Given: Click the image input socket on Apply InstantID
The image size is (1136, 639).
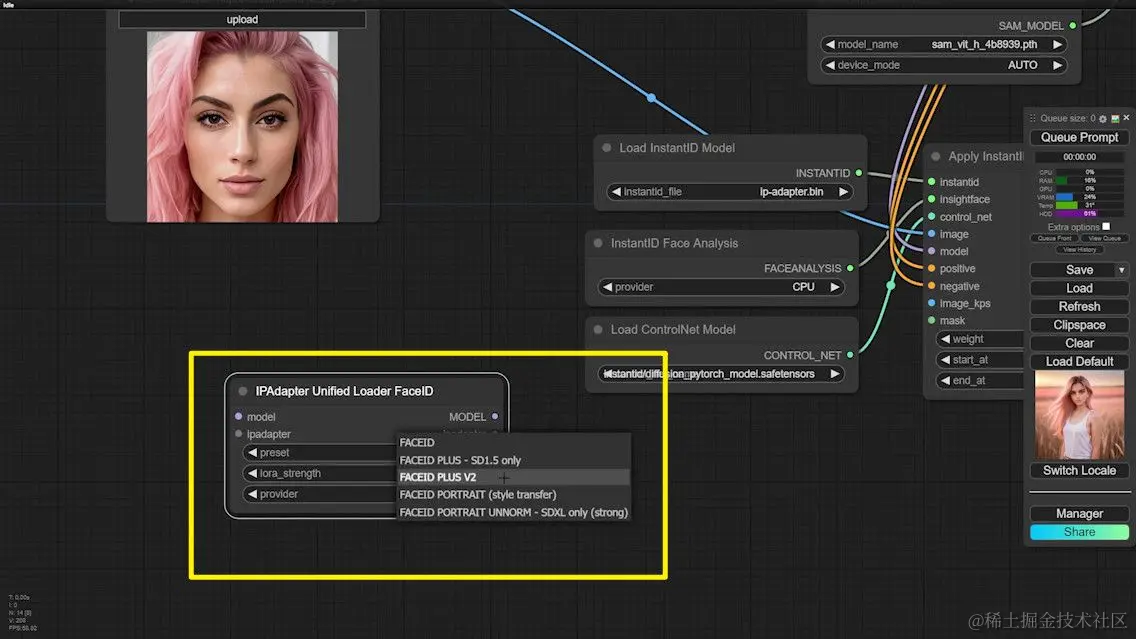Looking at the screenshot, I should (932, 234).
